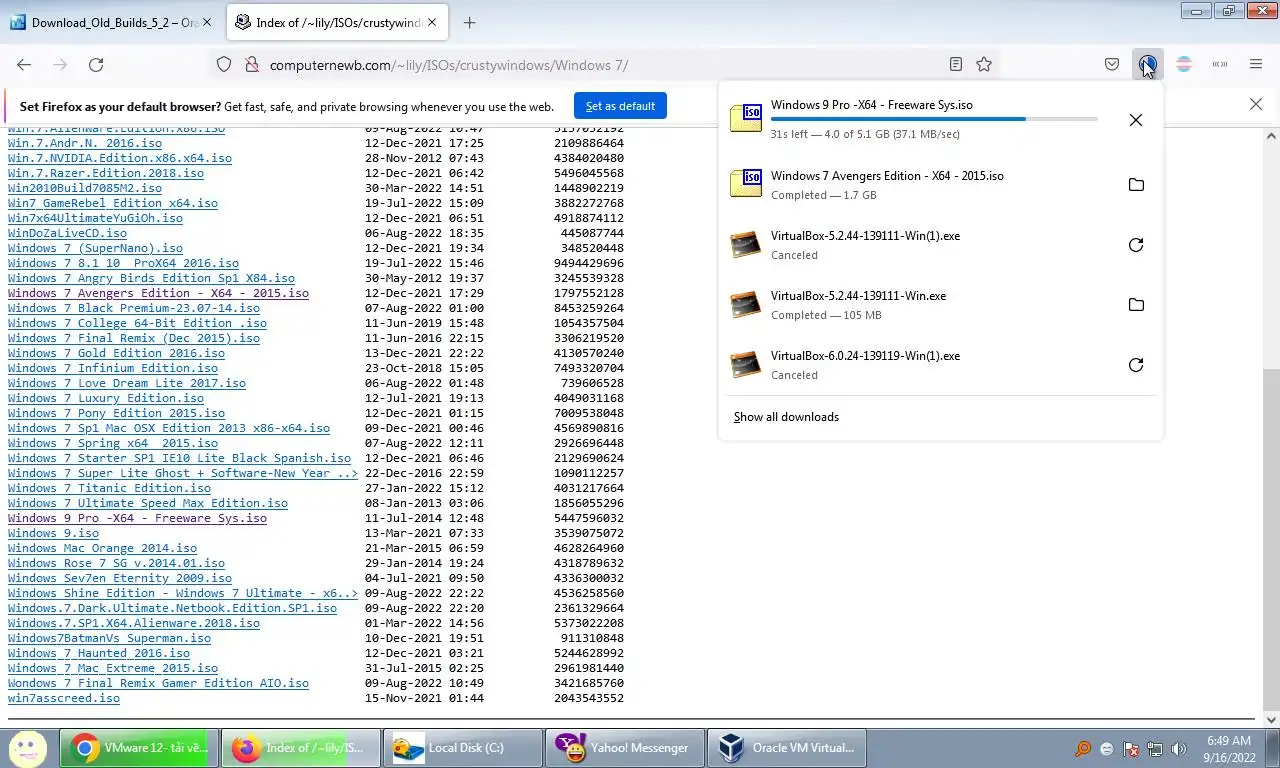Click the security flag alert tray icon
The image size is (1280, 768).
1131,749
